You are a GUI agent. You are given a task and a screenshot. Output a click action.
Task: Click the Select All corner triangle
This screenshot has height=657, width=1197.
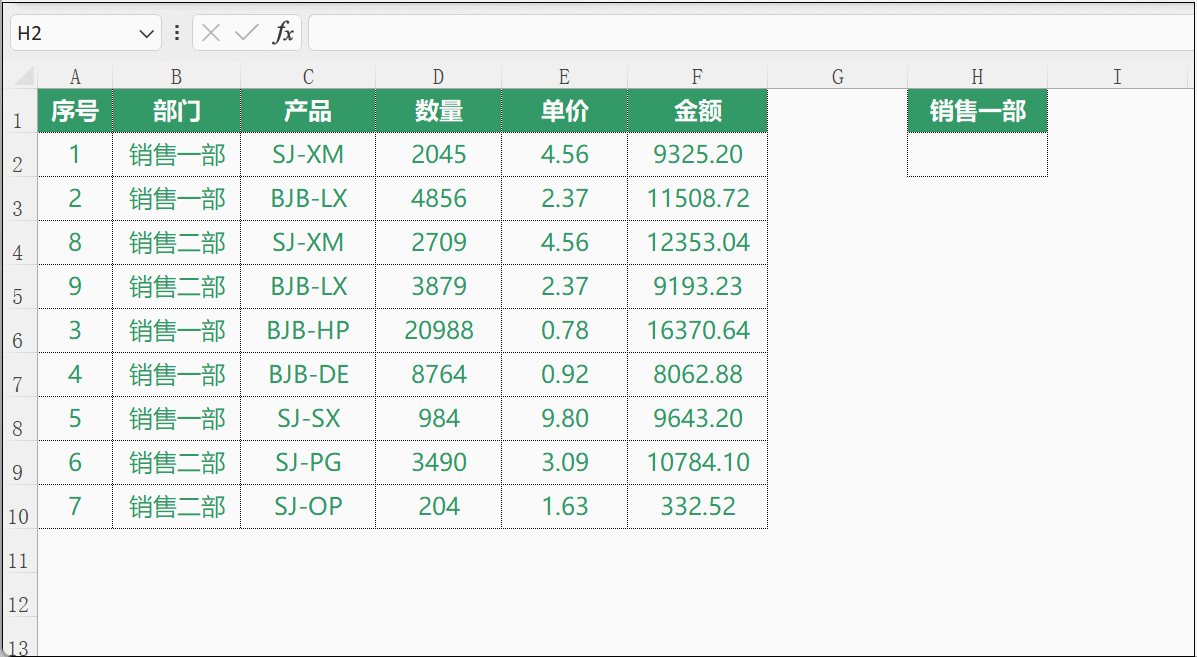[25, 76]
